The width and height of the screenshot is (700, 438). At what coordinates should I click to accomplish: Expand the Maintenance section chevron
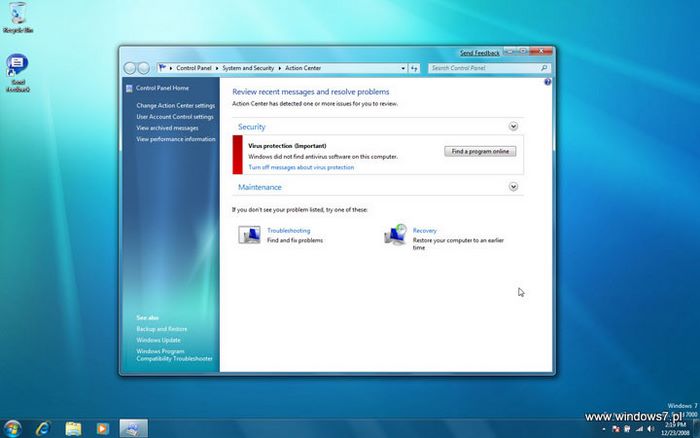[x=513, y=187]
